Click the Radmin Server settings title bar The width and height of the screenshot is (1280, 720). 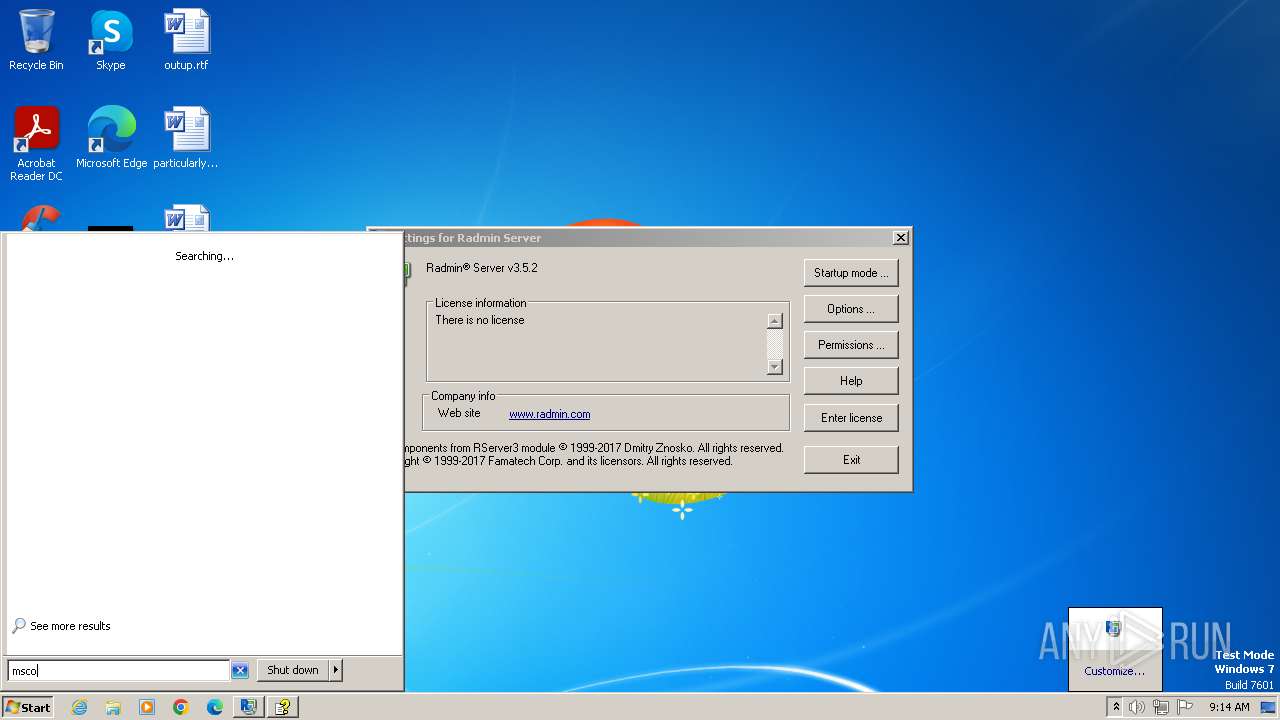coord(648,238)
